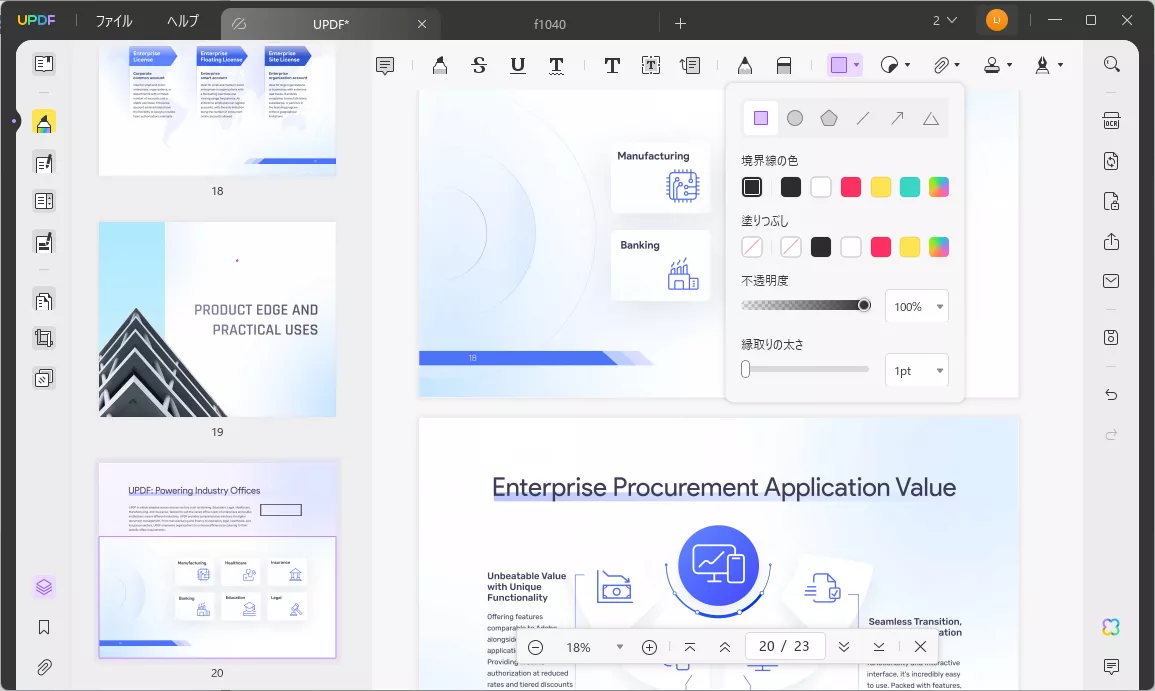This screenshot has height=691, width=1155.
Task: Open the opacity 100% dropdown
Action: coord(916,306)
